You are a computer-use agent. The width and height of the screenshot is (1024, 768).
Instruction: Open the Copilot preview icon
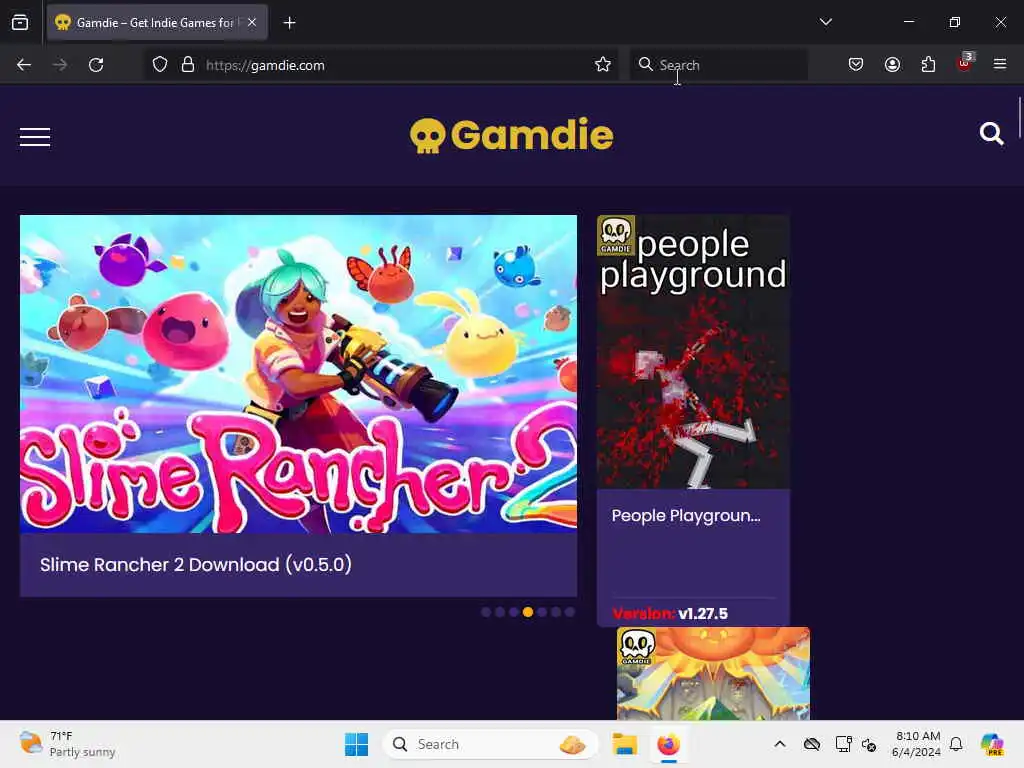pyautogui.click(x=992, y=744)
